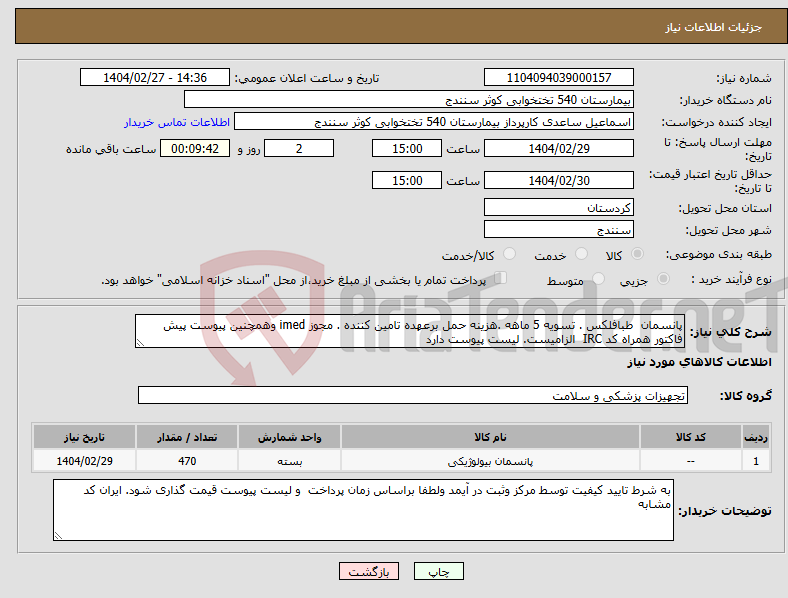Click the label تاریخ و ساعت اعلان عمومی
Viewport: 788px width, 598px height.
[x=307, y=78]
